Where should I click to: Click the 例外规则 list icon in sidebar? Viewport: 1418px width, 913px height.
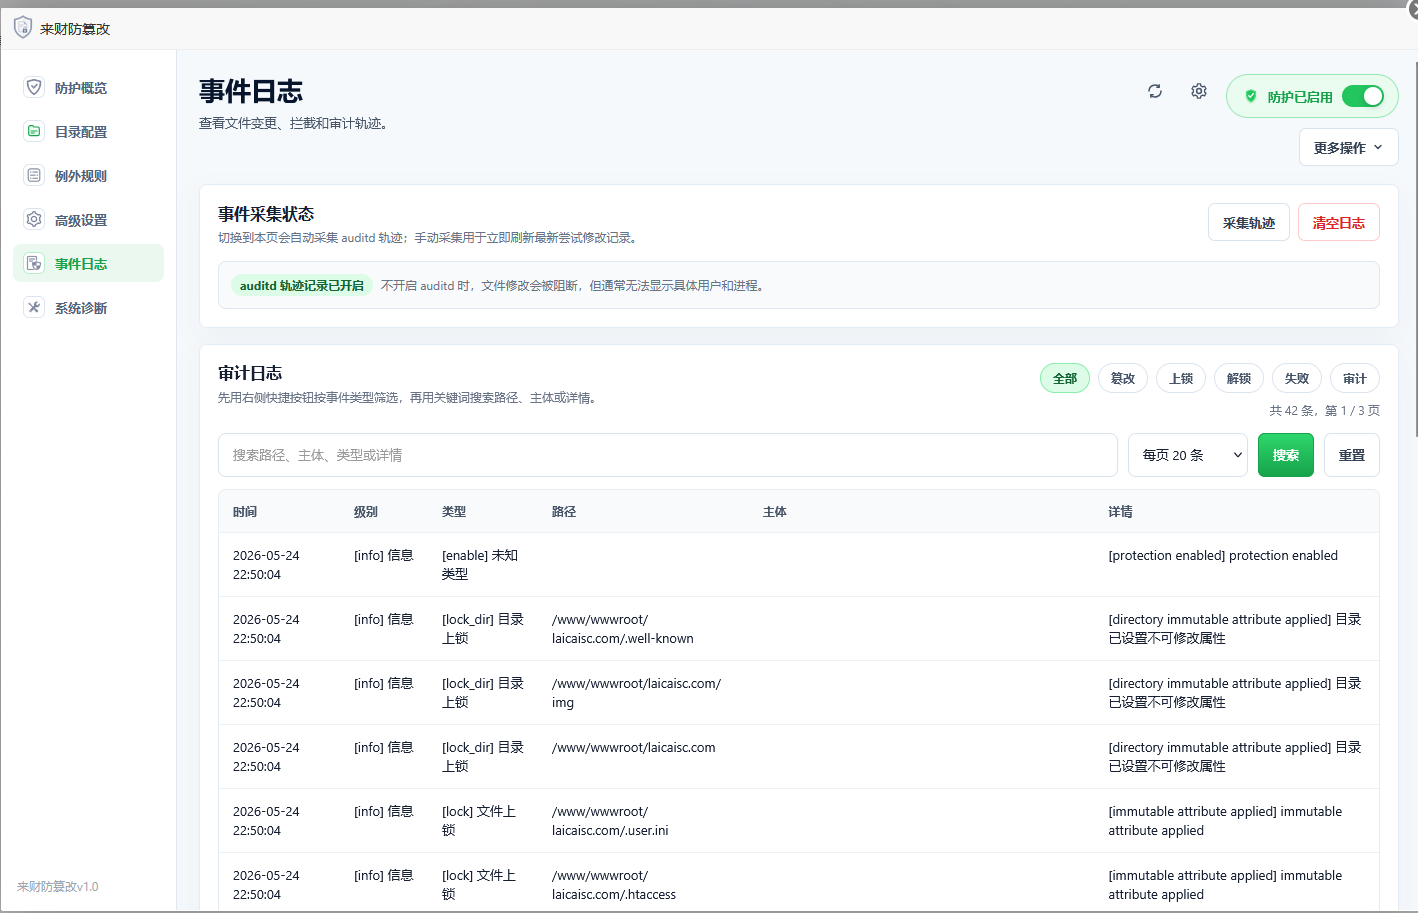click(x=34, y=175)
